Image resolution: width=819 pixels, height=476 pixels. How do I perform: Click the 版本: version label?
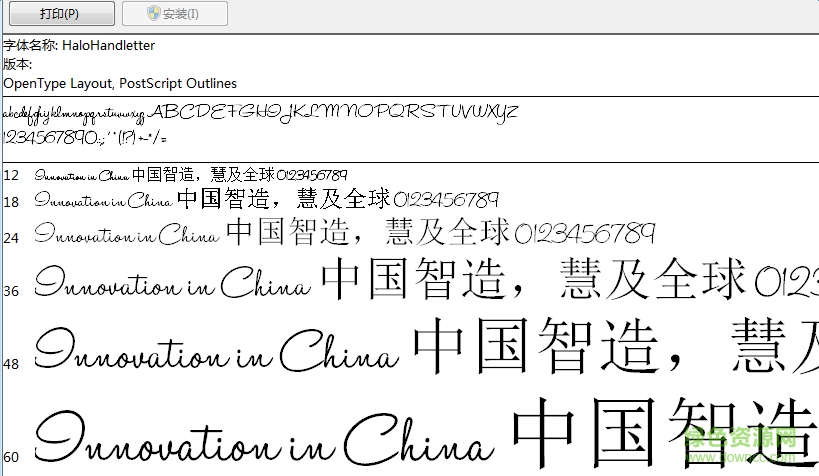click(17, 64)
